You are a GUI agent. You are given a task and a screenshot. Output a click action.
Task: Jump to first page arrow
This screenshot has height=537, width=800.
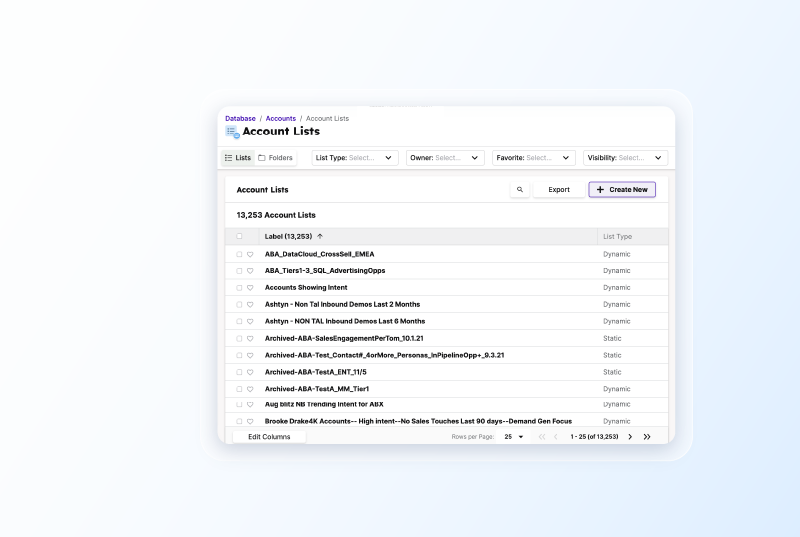pyautogui.click(x=542, y=437)
